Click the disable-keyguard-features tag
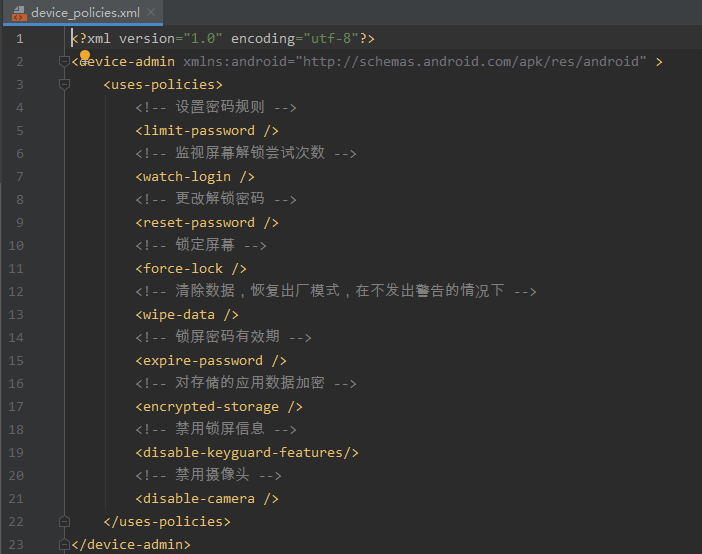The image size is (702, 554). 247,453
